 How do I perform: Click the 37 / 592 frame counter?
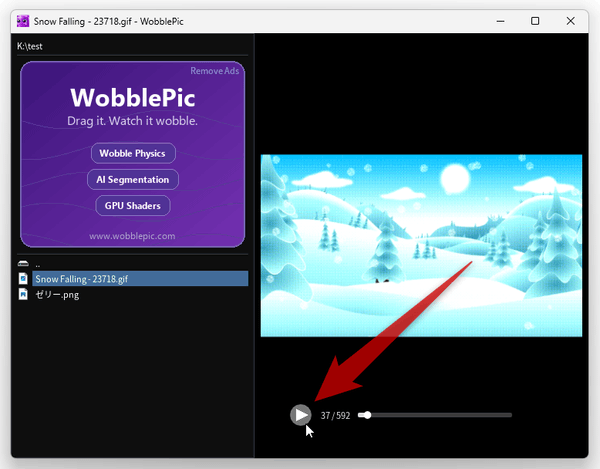pyautogui.click(x=335, y=415)
